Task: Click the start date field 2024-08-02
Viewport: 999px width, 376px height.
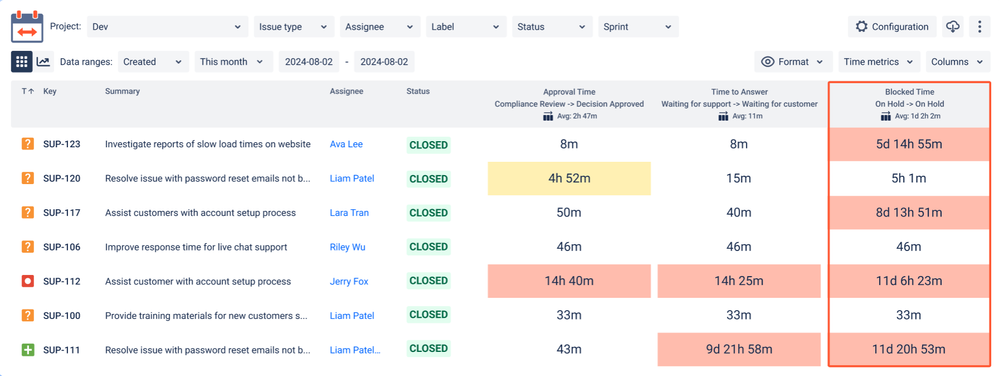Action: click(x=309, y=62)
